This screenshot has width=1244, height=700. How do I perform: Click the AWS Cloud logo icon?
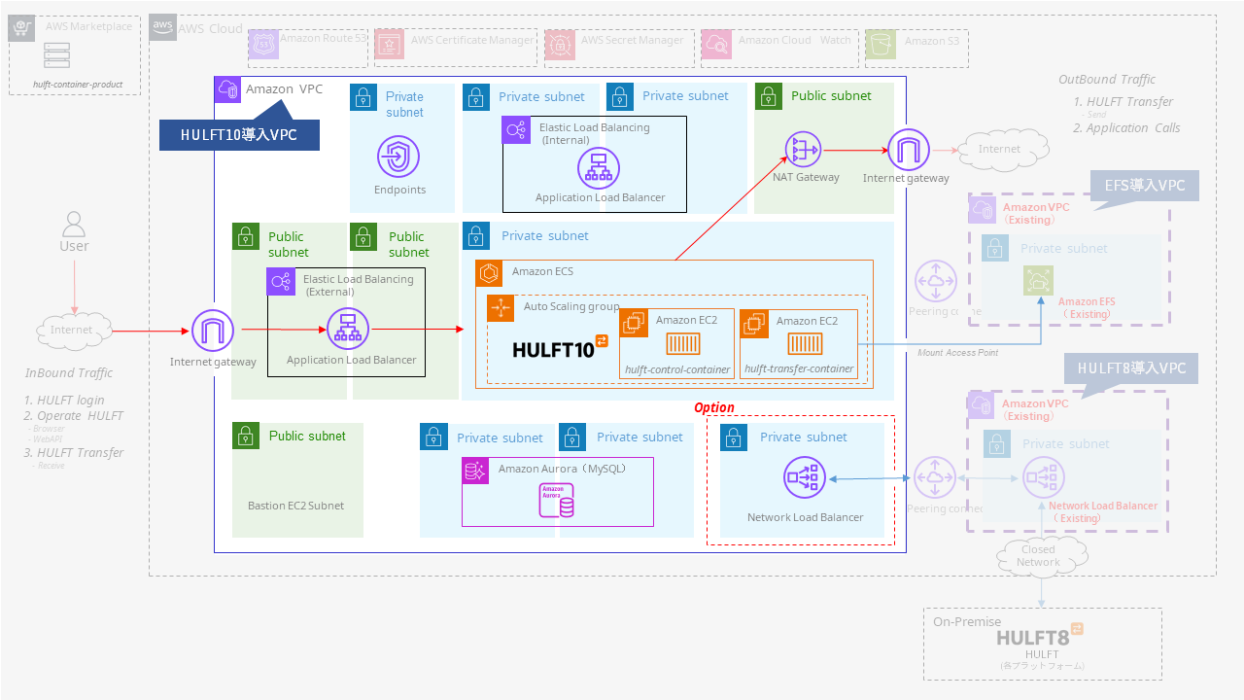(163, 28)
